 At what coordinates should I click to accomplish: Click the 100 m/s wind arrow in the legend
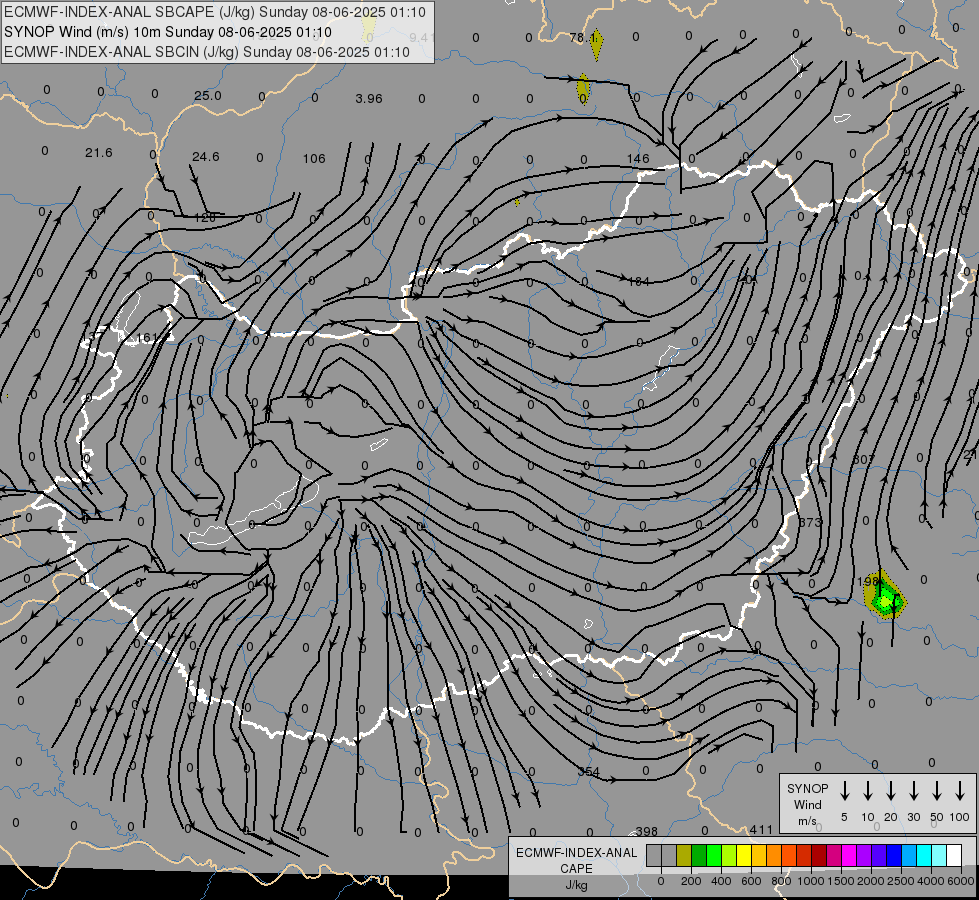click(960, 791)
